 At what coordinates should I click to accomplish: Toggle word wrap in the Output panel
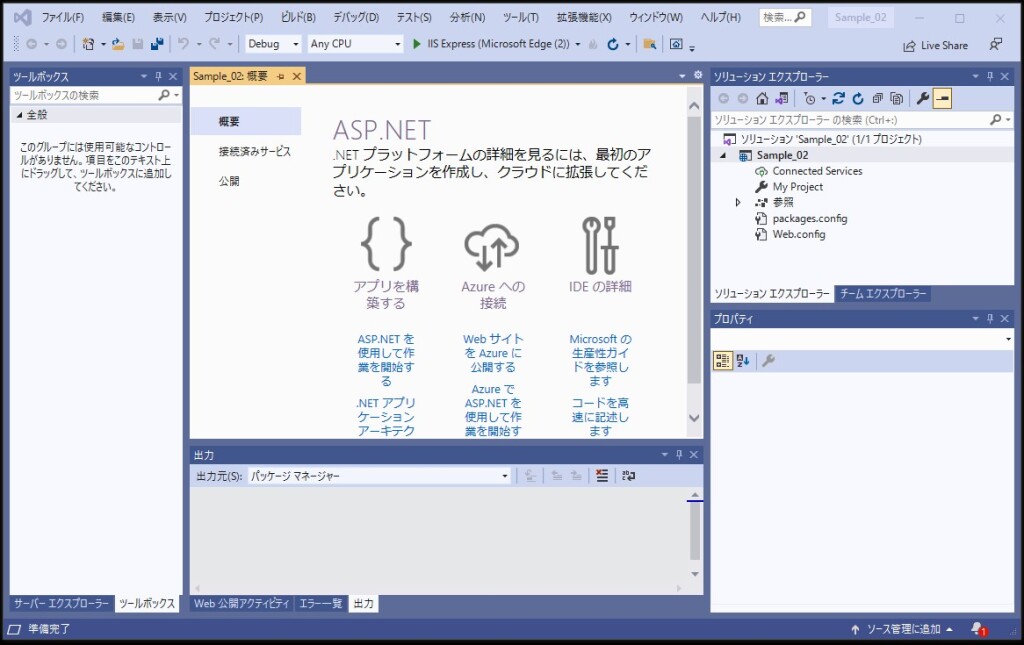(628, 476)
